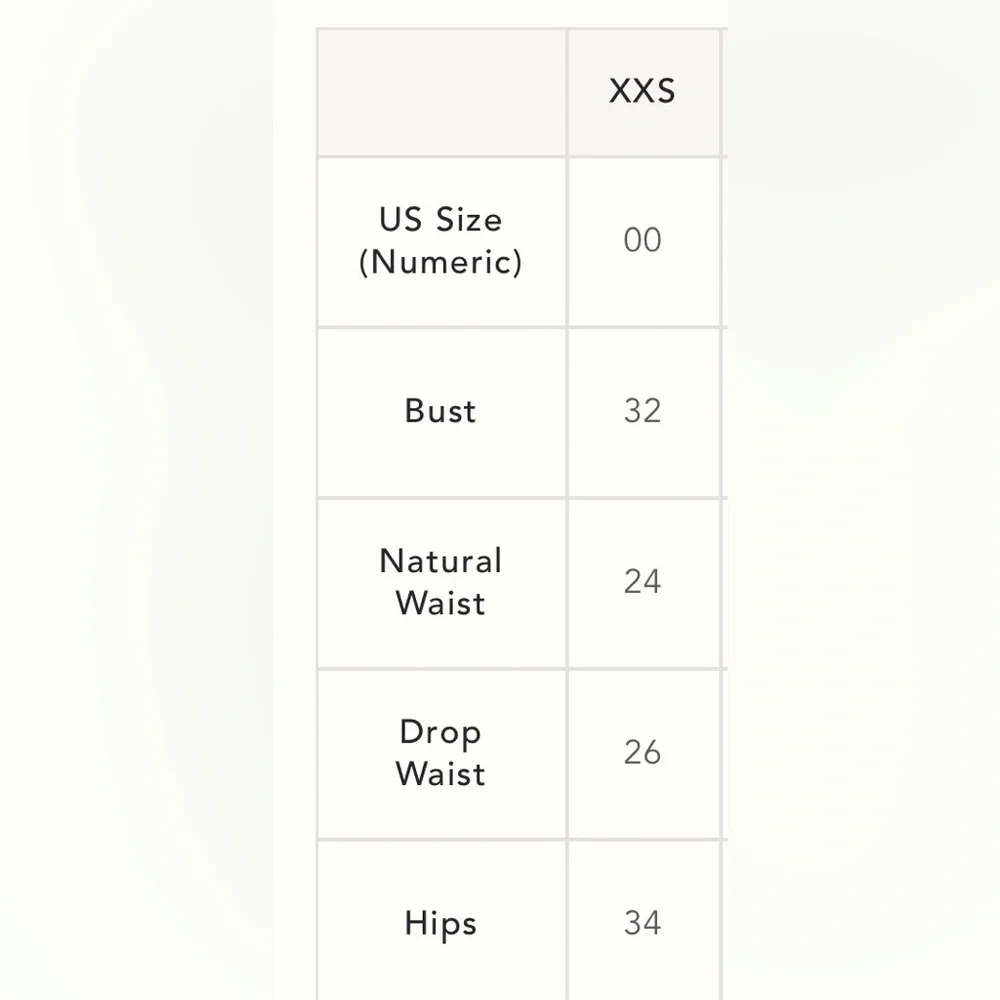Click the Bust row label
This screenshot has width=1000, height=1000.
pos(441,411)
